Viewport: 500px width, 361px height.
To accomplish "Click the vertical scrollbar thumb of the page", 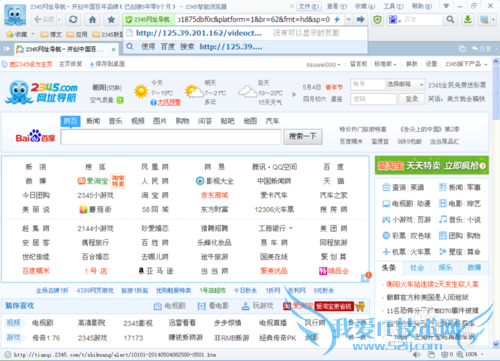I will pos(496,92).
